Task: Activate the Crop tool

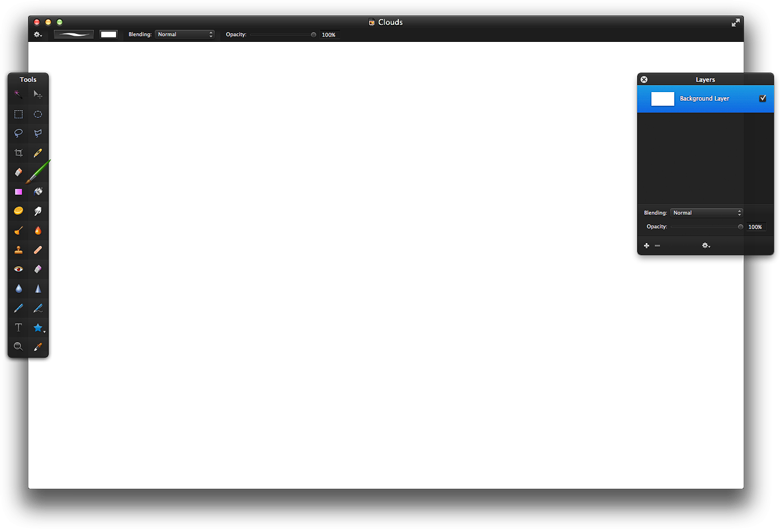Action: pos(18,153)
